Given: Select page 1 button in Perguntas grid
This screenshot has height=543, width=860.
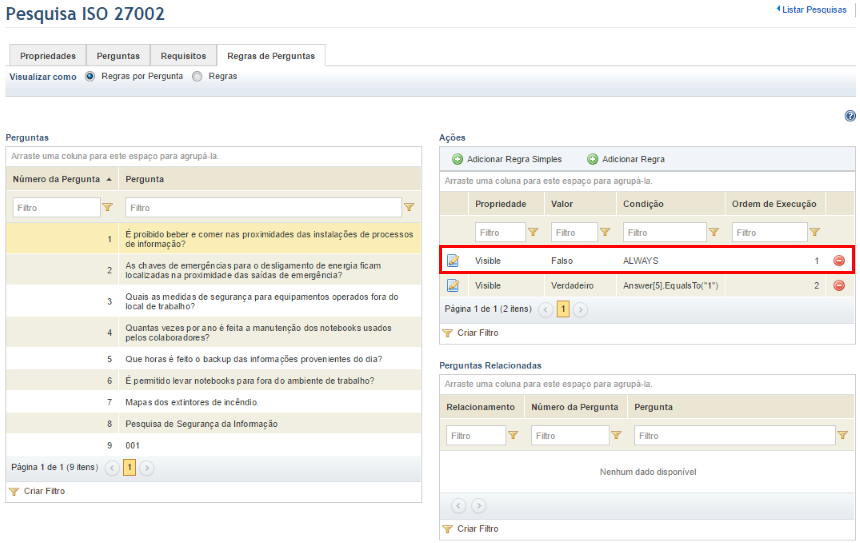Looking at the screenshot, I should (129, 468).
